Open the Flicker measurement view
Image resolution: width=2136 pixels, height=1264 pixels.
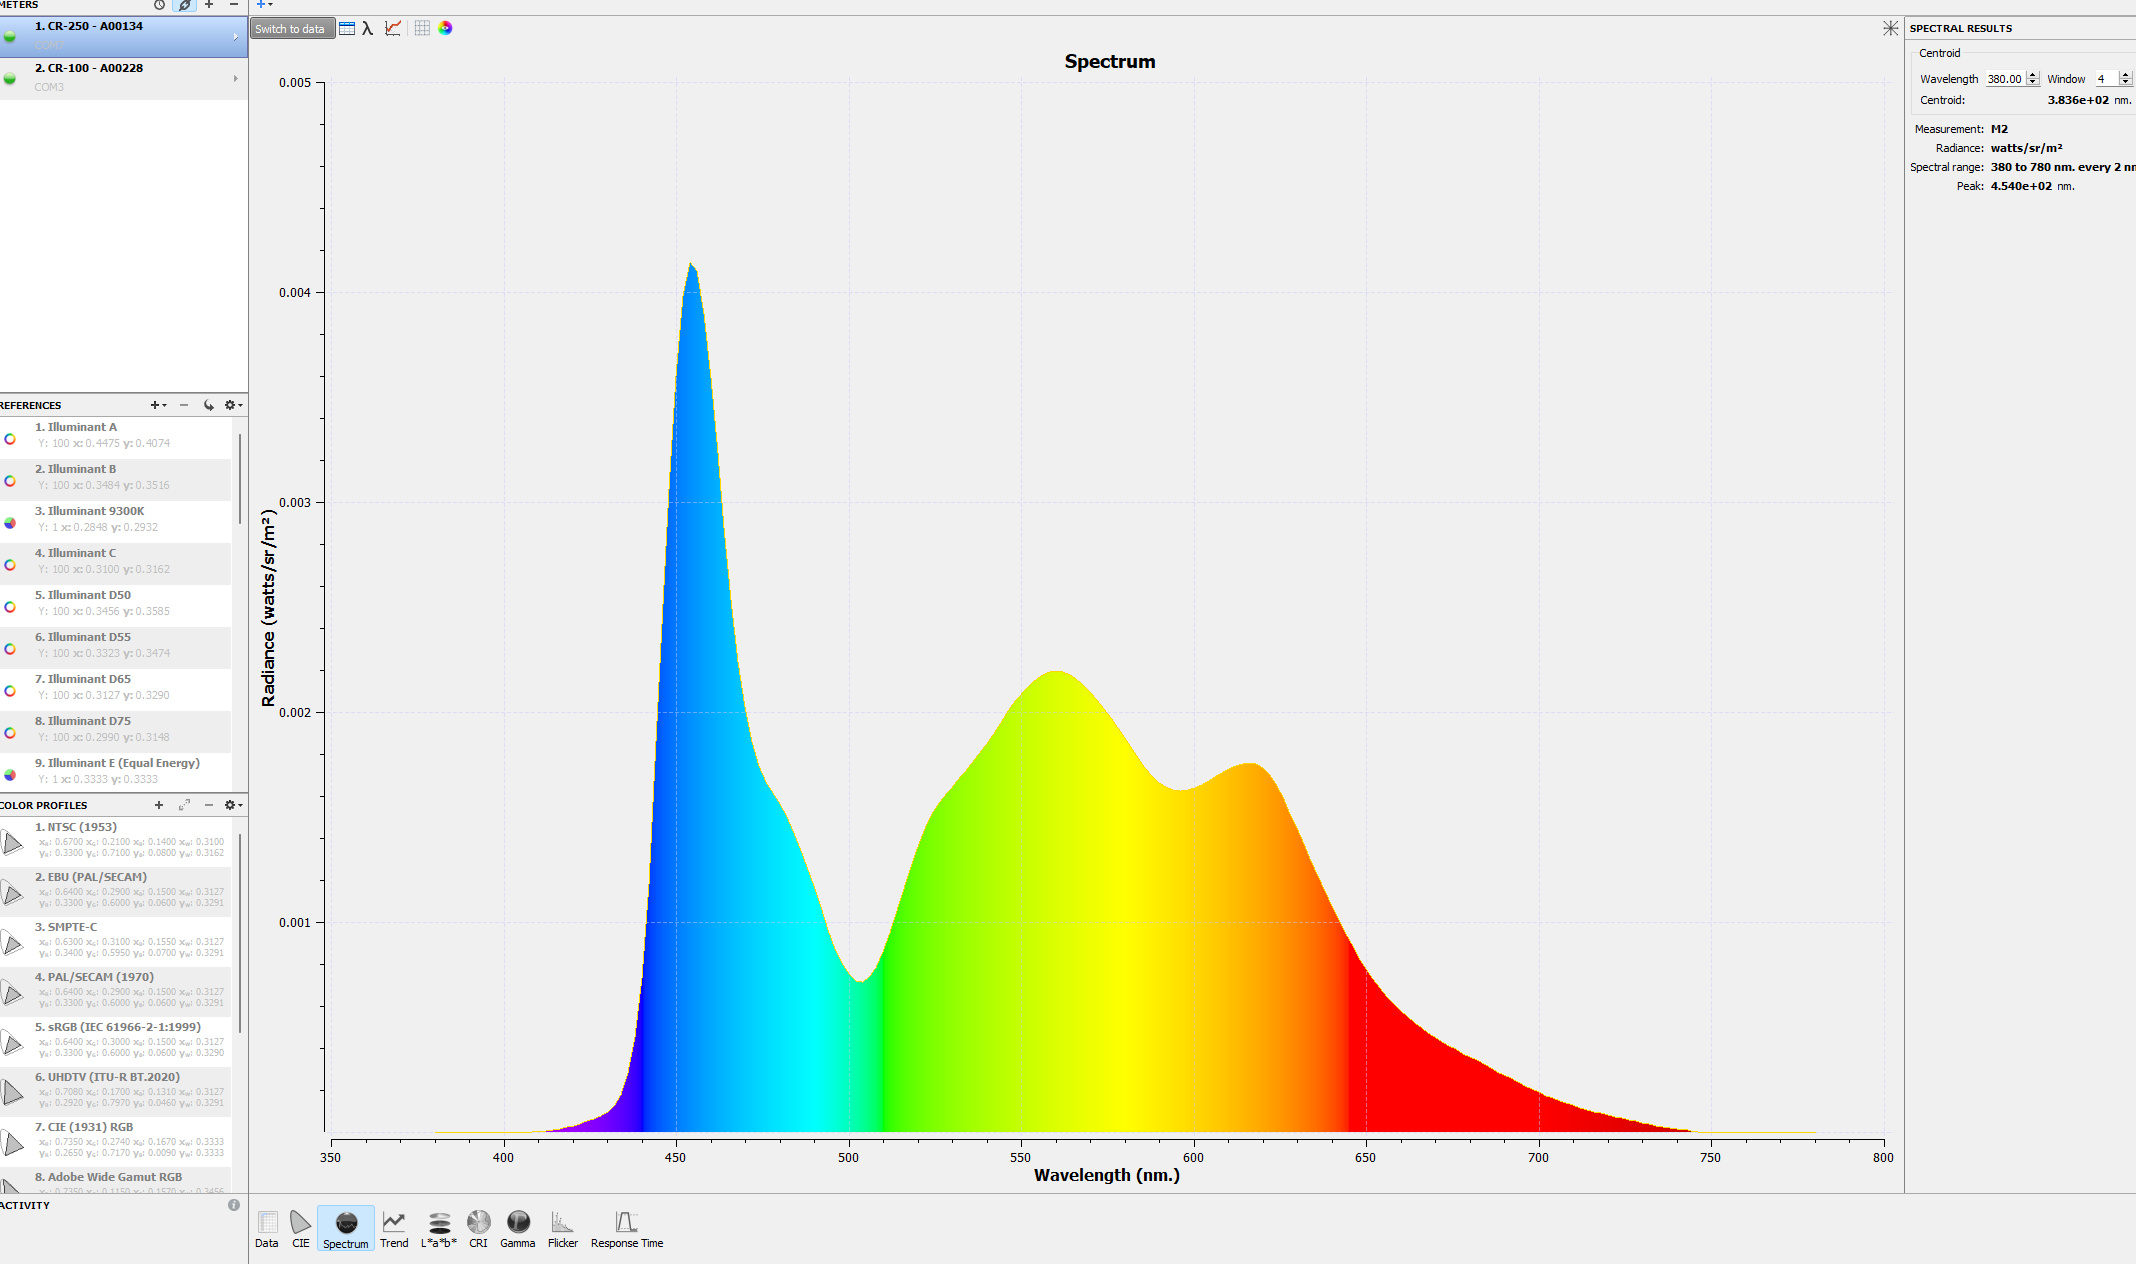pyautogui.click(x=562, y=1228)
